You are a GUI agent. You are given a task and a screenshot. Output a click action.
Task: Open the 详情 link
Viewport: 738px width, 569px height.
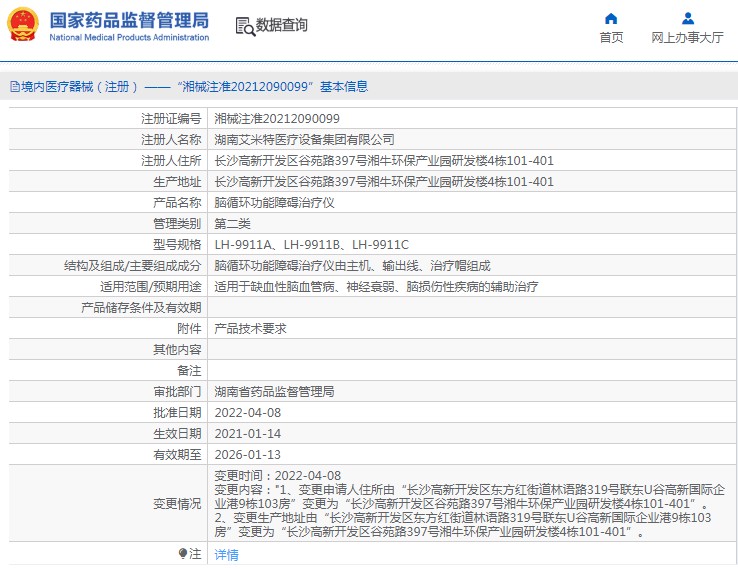pos(226,554)
